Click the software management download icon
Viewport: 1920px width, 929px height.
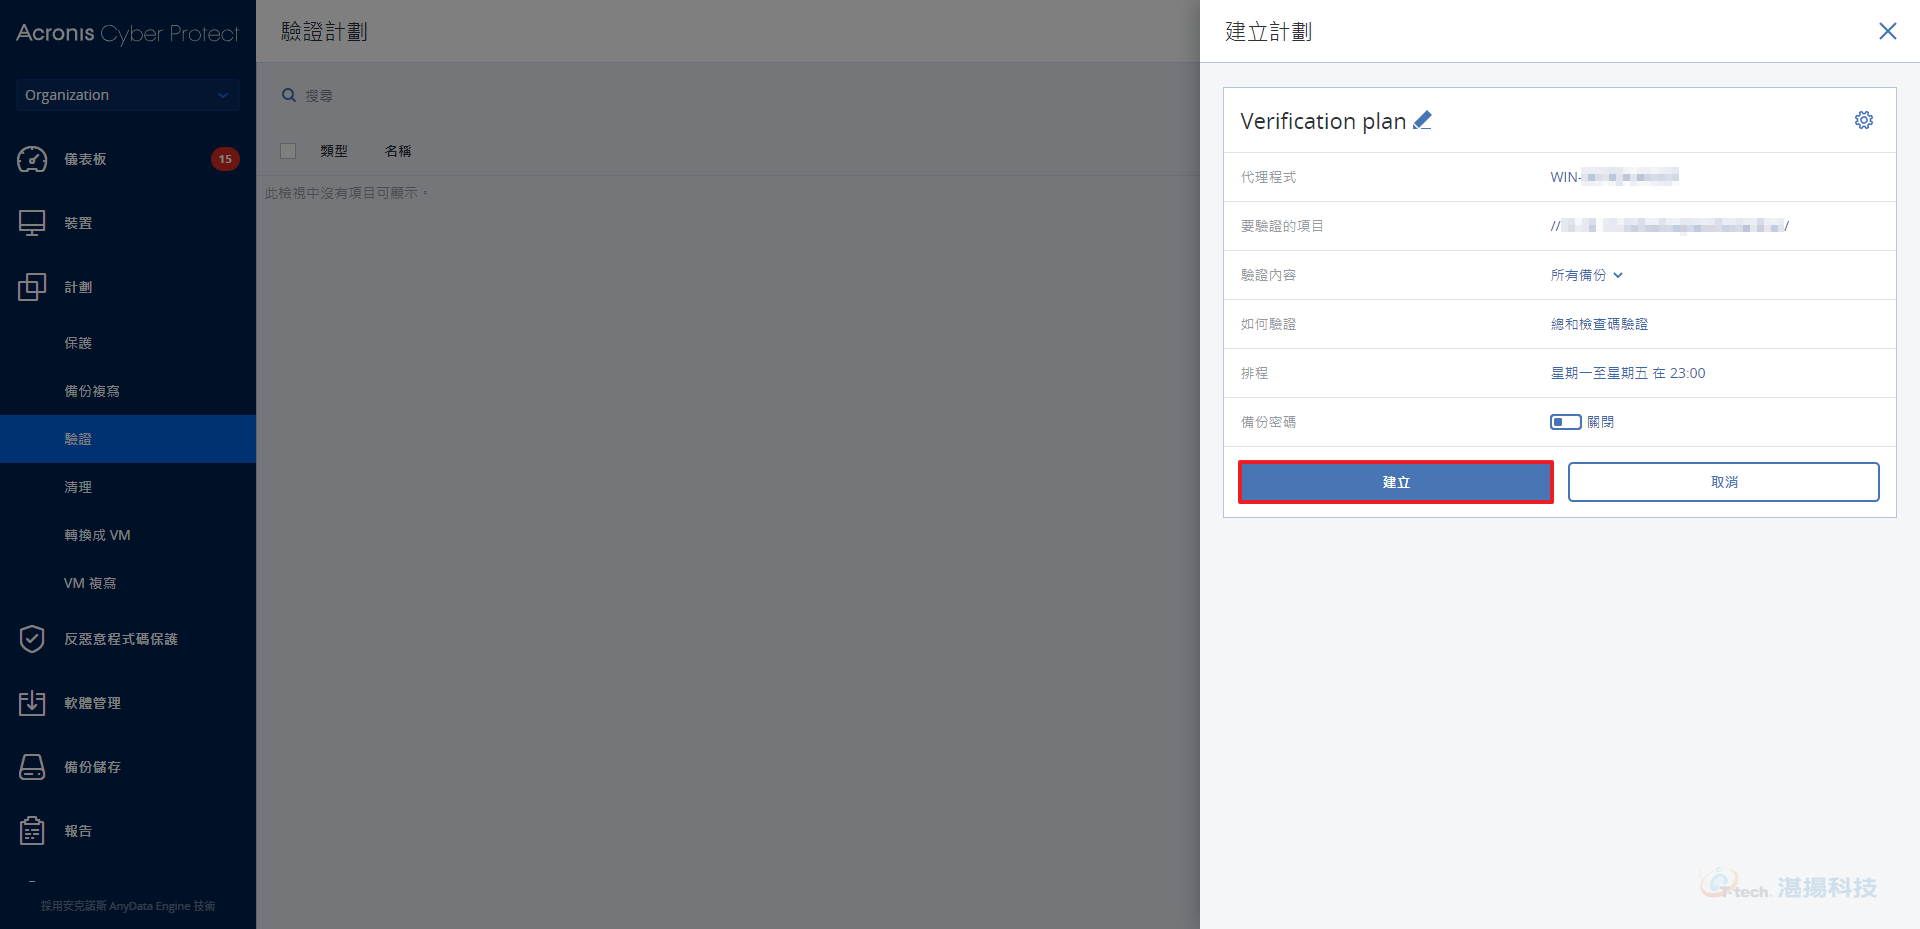pos(32,703)
